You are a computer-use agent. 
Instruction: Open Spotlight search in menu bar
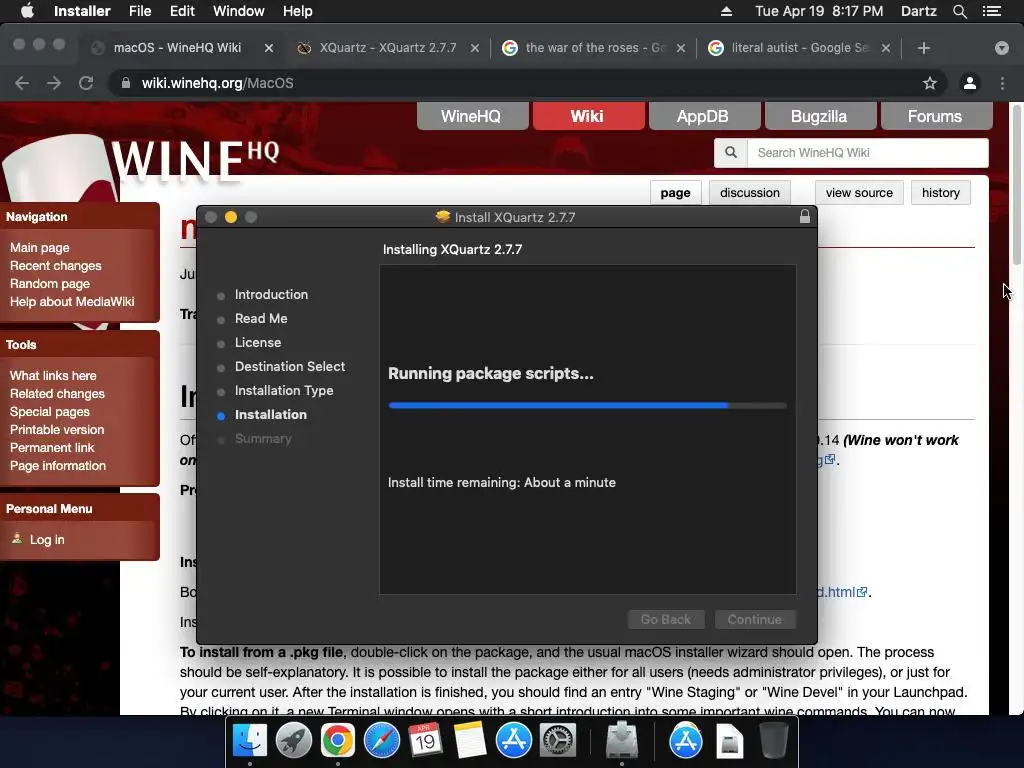pyautogui.click(x=959, y=11)
